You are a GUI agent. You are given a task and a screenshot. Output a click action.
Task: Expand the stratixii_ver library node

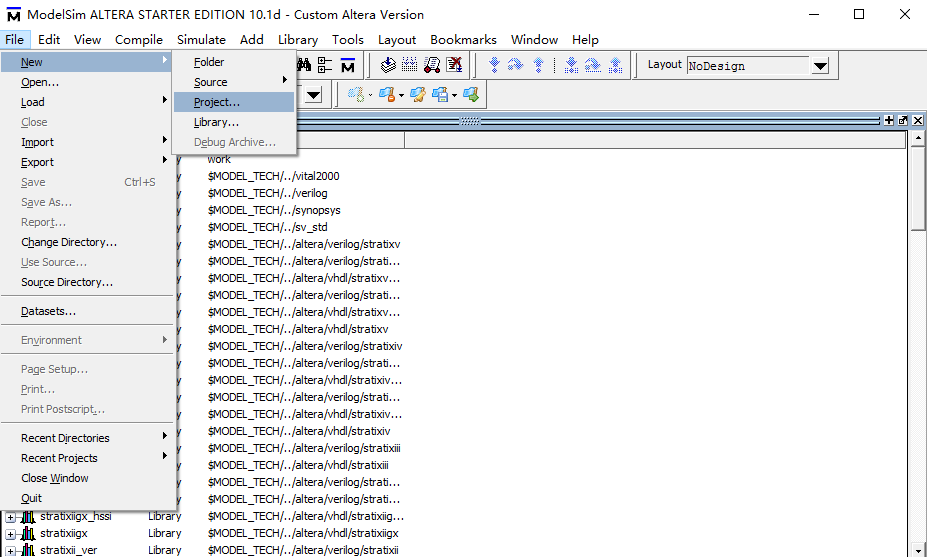11,551
